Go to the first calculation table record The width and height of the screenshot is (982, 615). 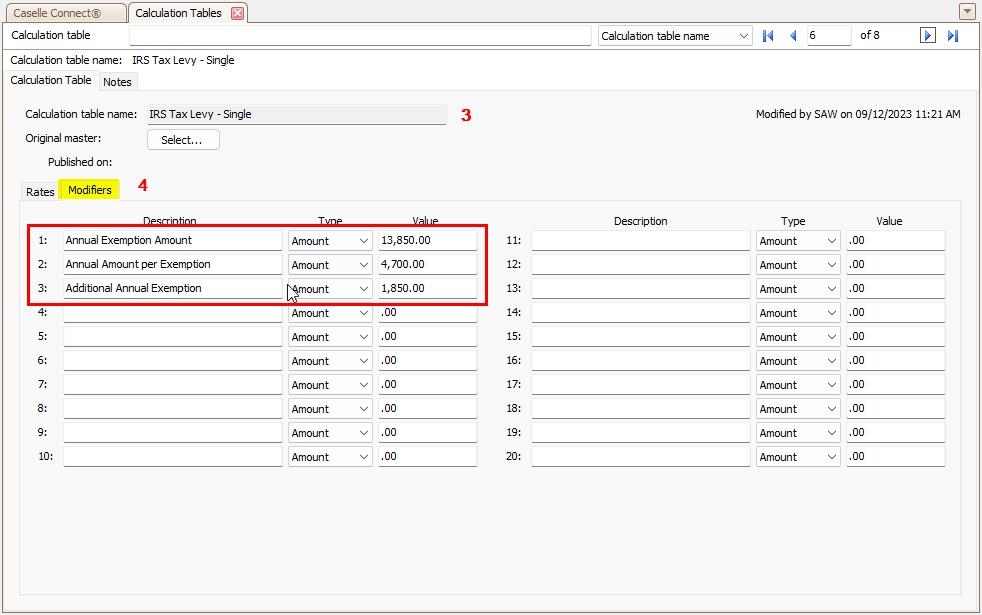pyautogui.click(x=768, y=36)
